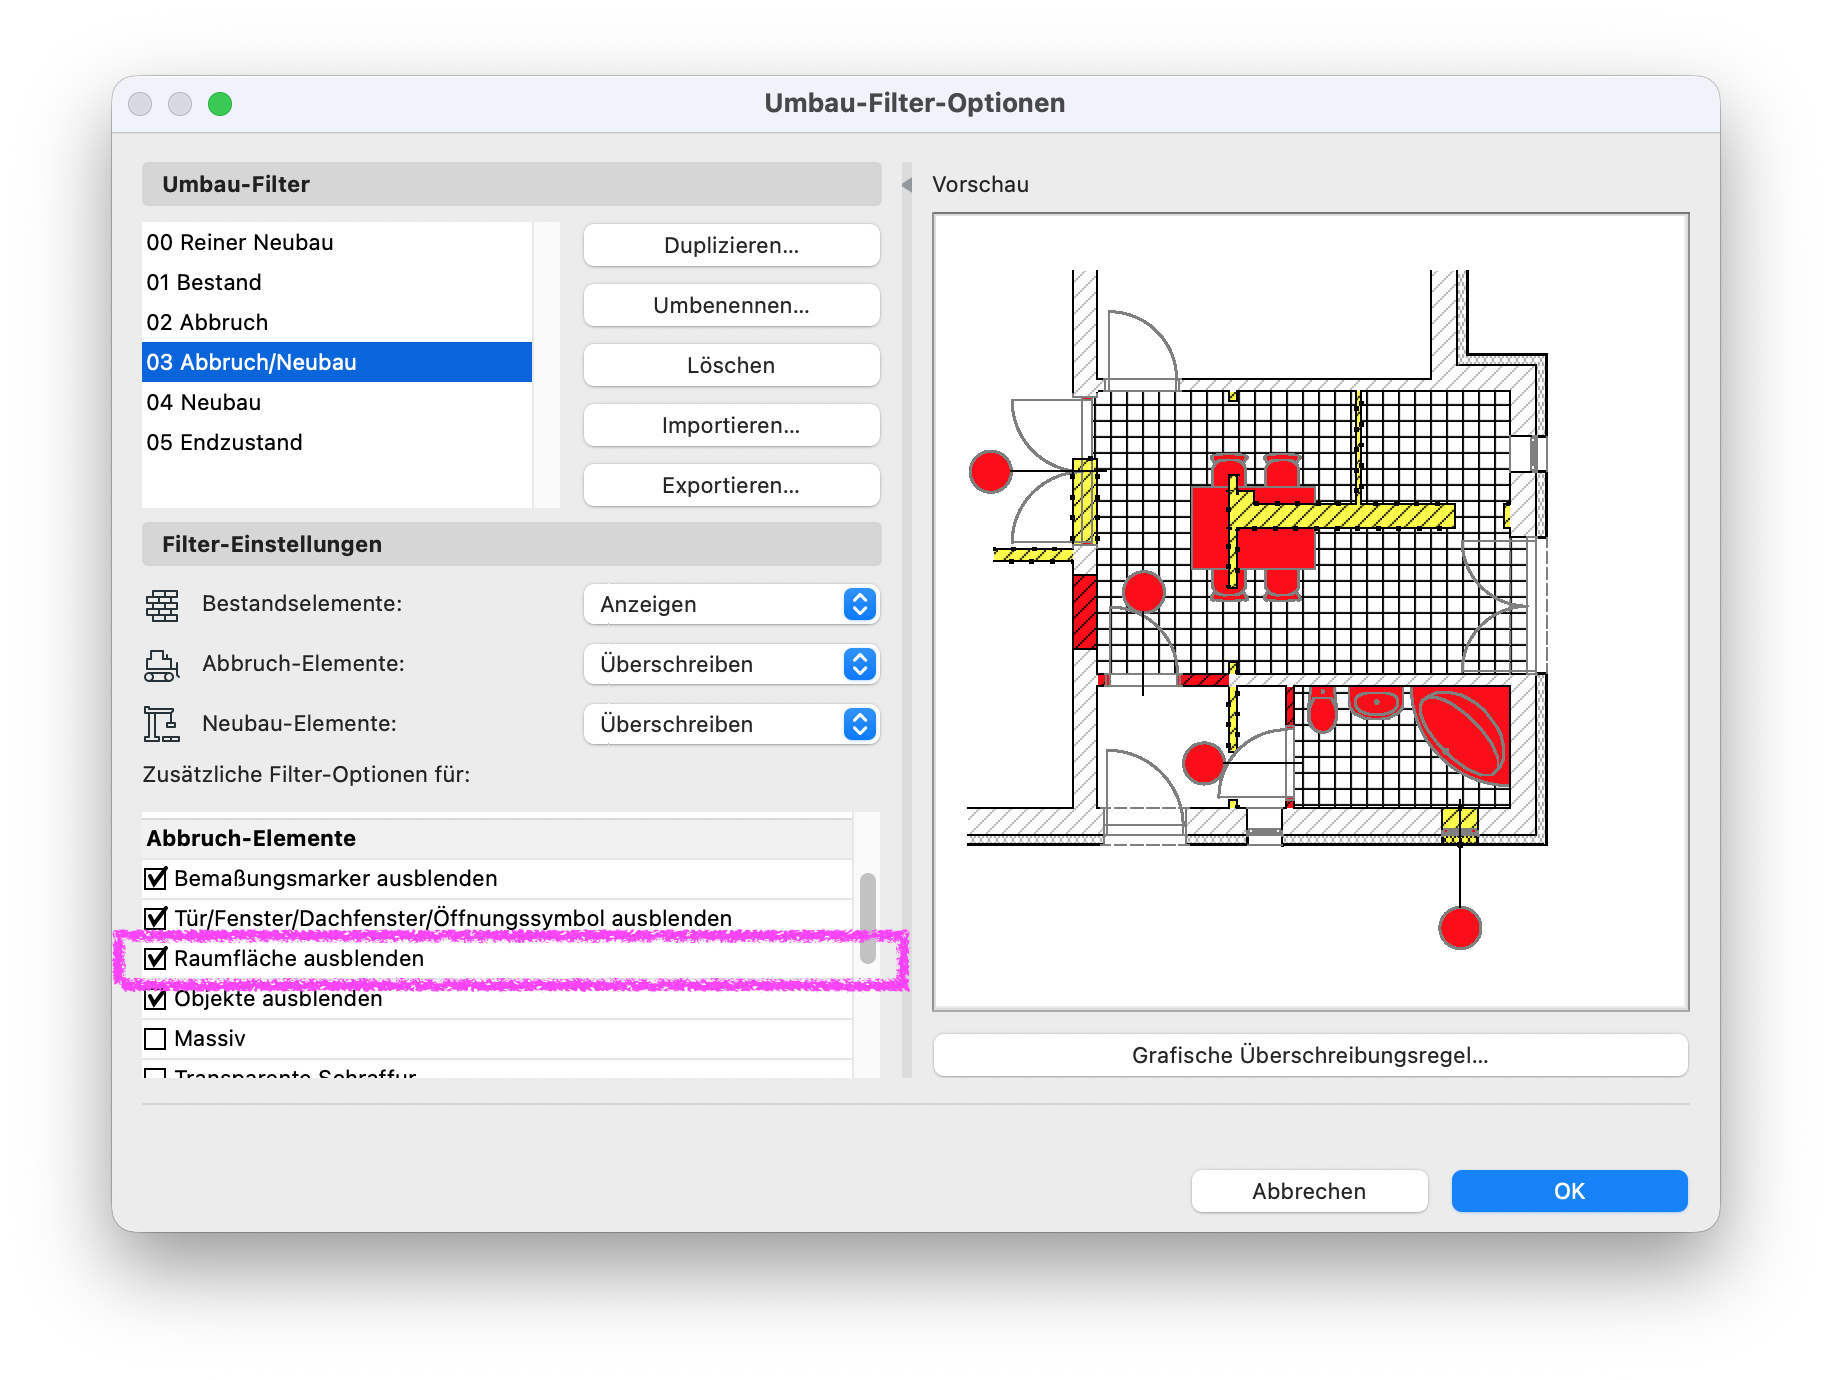Open the Bestandselemente dropdown showing Anzeigen
Viewport: 1832px width, 1380px height.
coord(731,604)
